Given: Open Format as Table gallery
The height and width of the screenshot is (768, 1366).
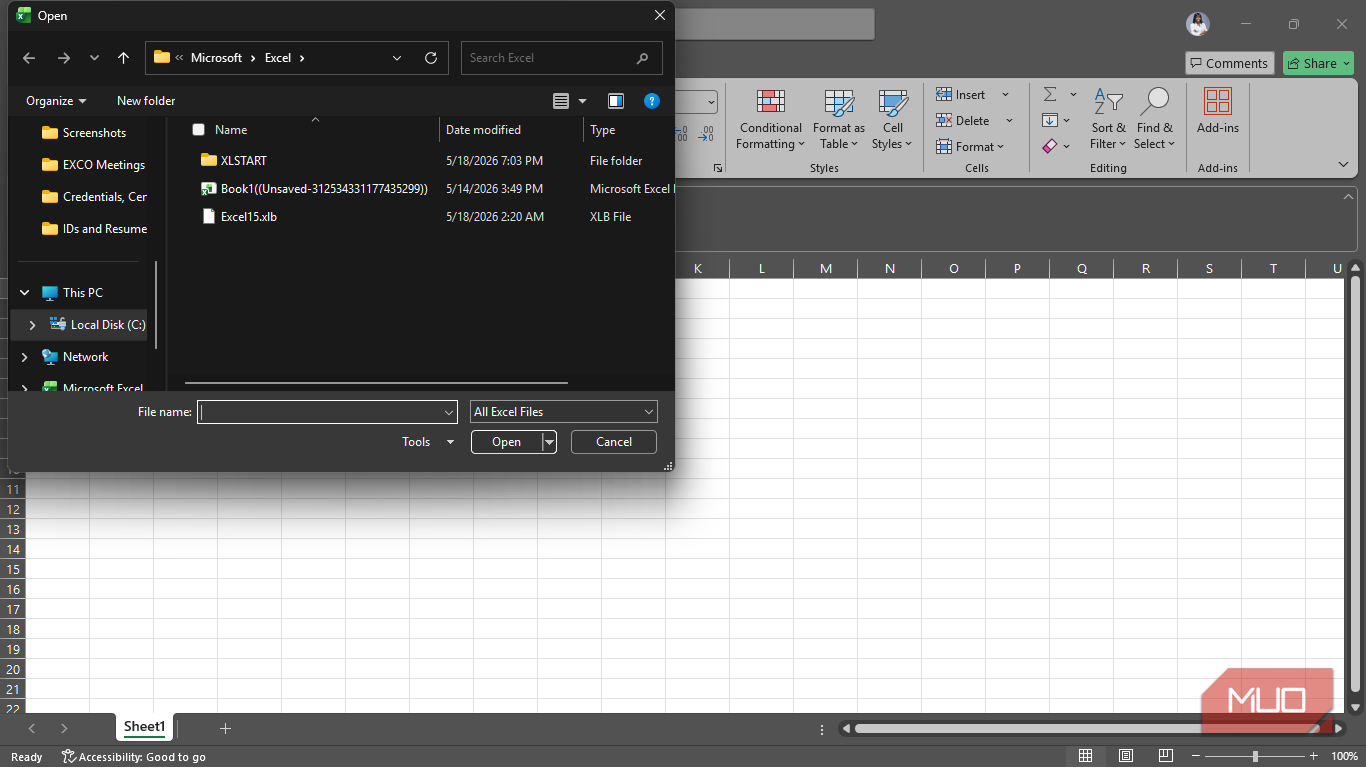Looking at the screenshot, I should 838,120.
